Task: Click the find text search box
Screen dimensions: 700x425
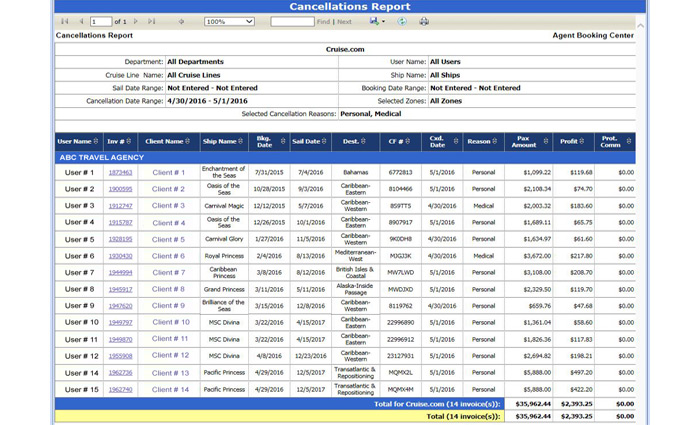Action: coord(292,21)
